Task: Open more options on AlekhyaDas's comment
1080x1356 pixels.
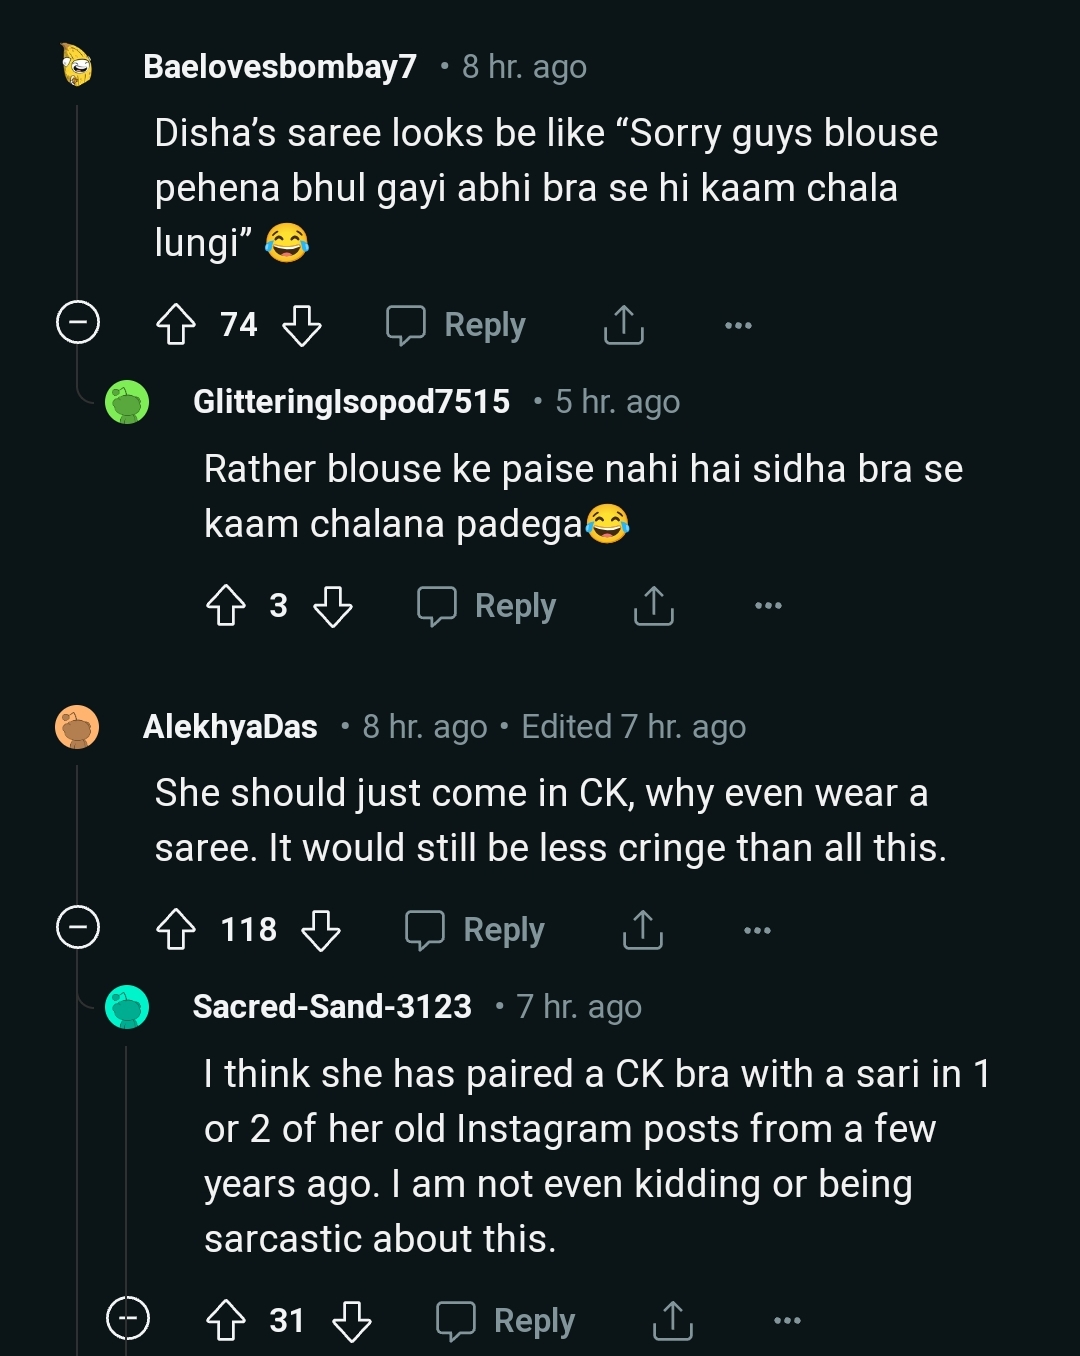Action: (757, 930)
